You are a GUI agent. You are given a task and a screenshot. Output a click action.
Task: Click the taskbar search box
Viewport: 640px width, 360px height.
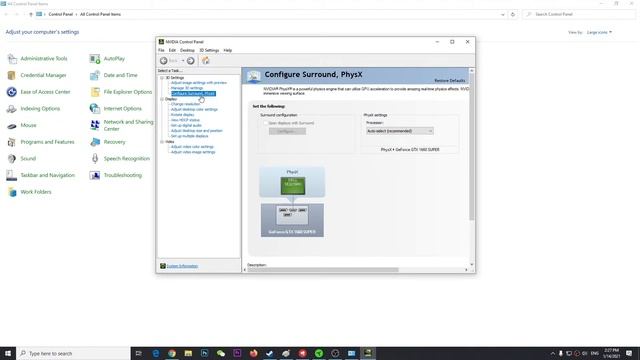73,353
